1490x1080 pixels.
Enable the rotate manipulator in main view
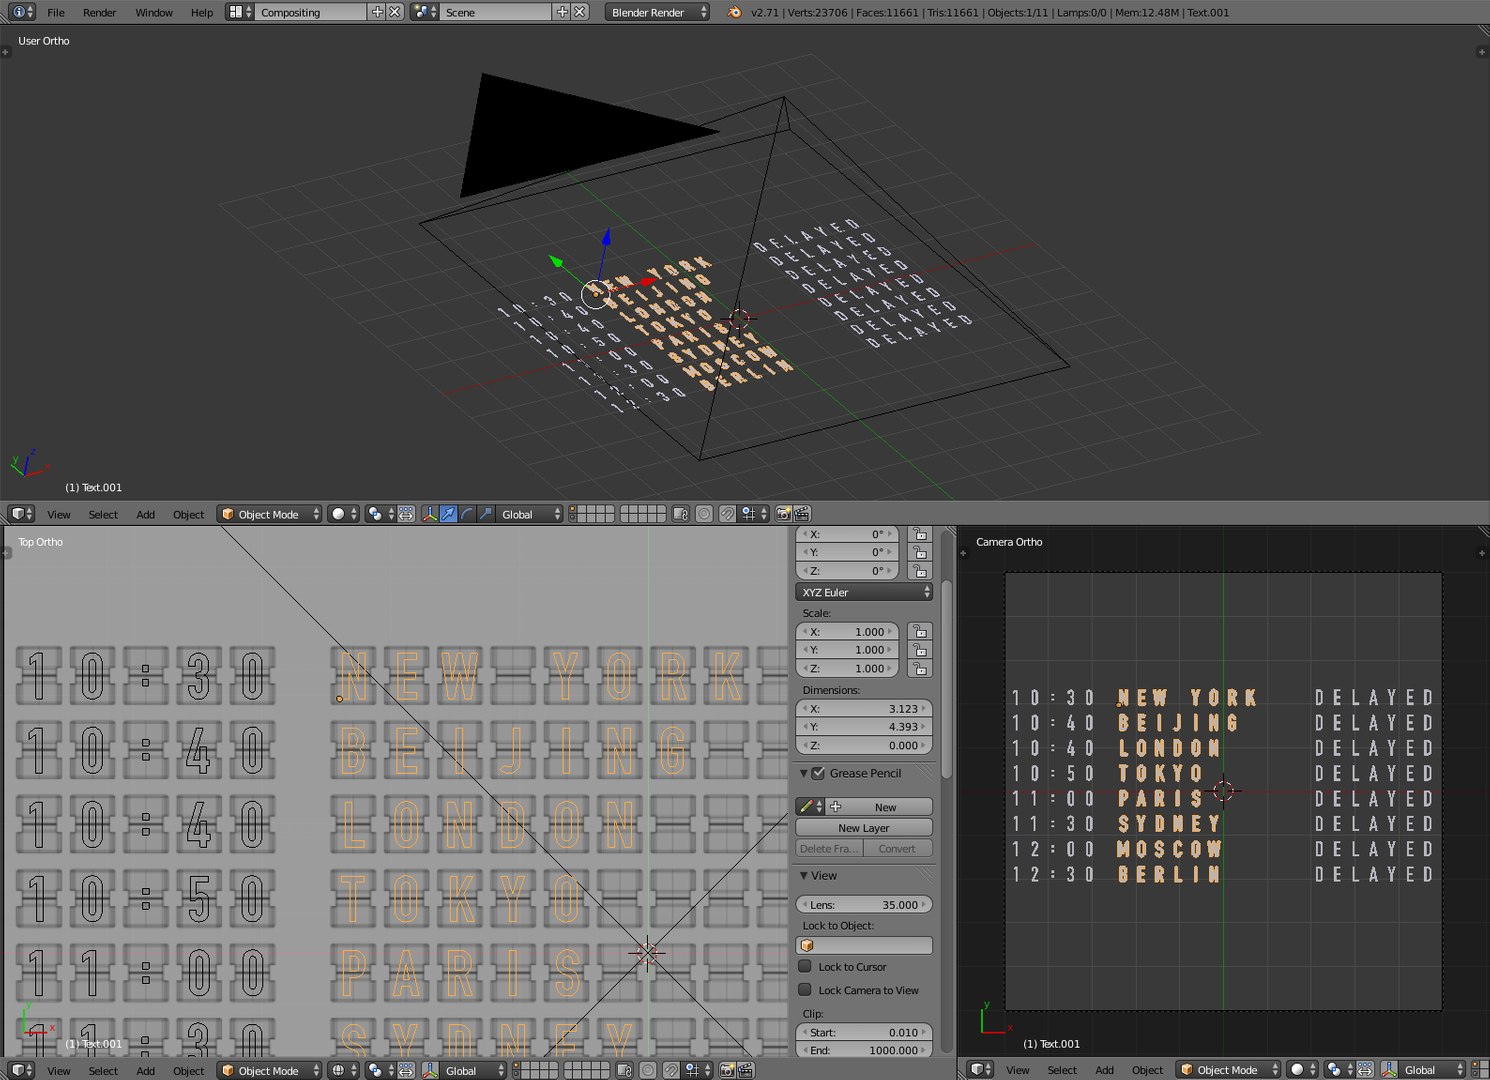pos(467,514)
